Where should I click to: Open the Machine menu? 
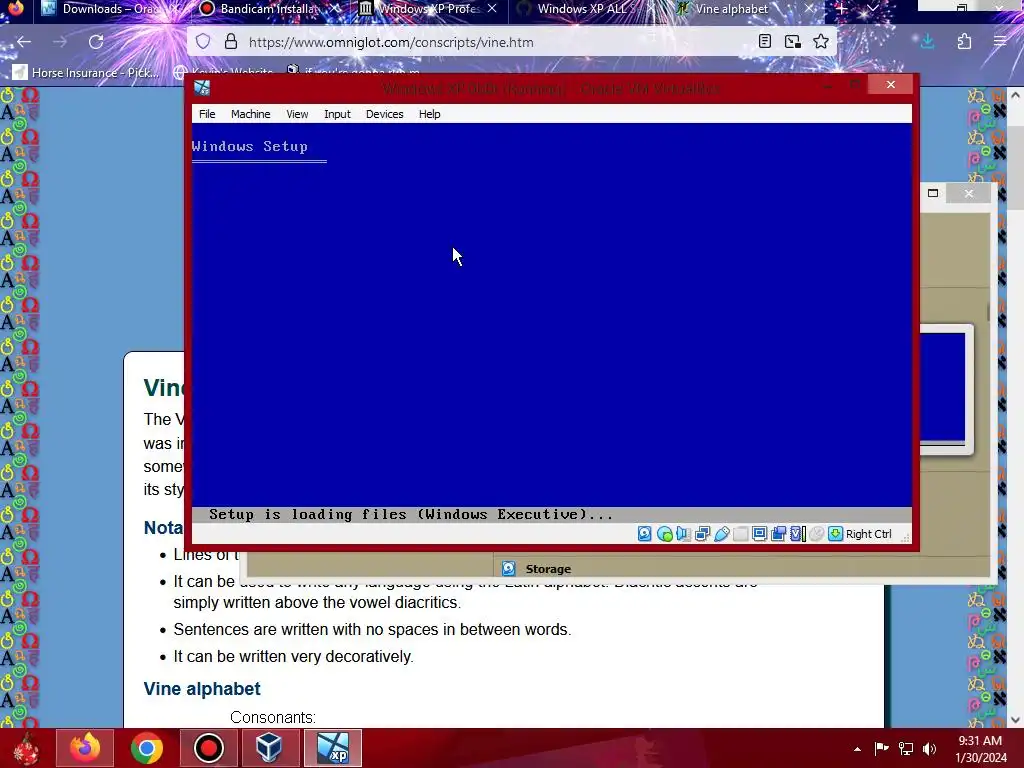point(250,114)
